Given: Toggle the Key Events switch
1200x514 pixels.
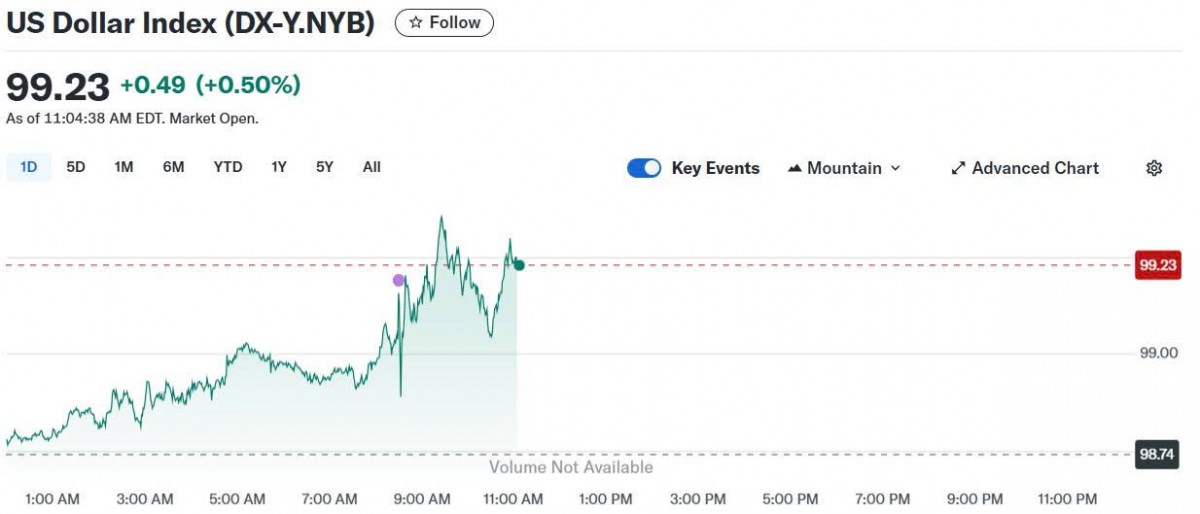Looking at the screenshot, I should tap(644, 168).
